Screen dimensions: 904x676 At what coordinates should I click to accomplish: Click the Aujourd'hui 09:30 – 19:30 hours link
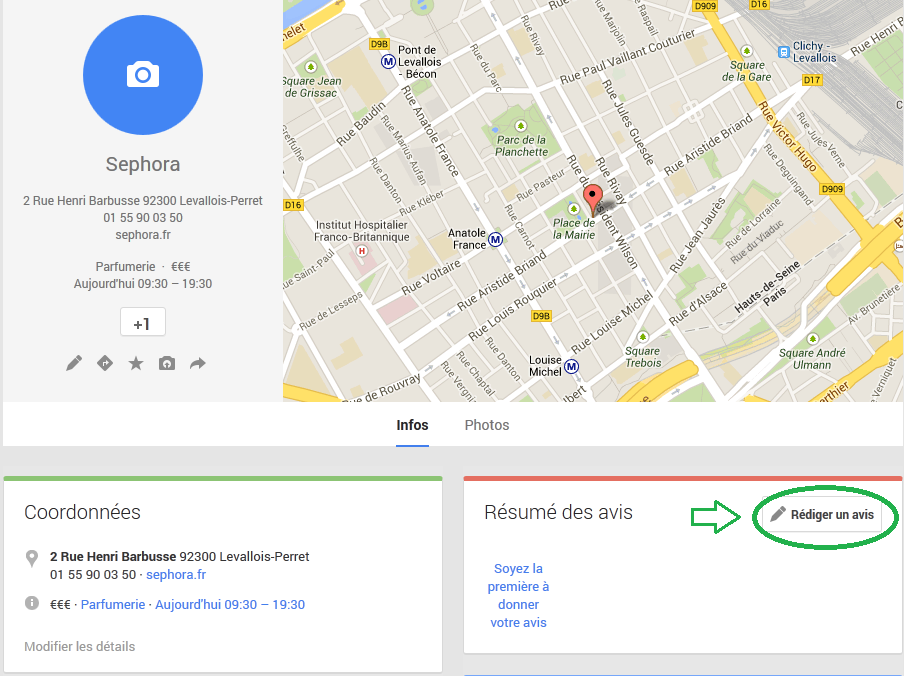click(230, 605)
